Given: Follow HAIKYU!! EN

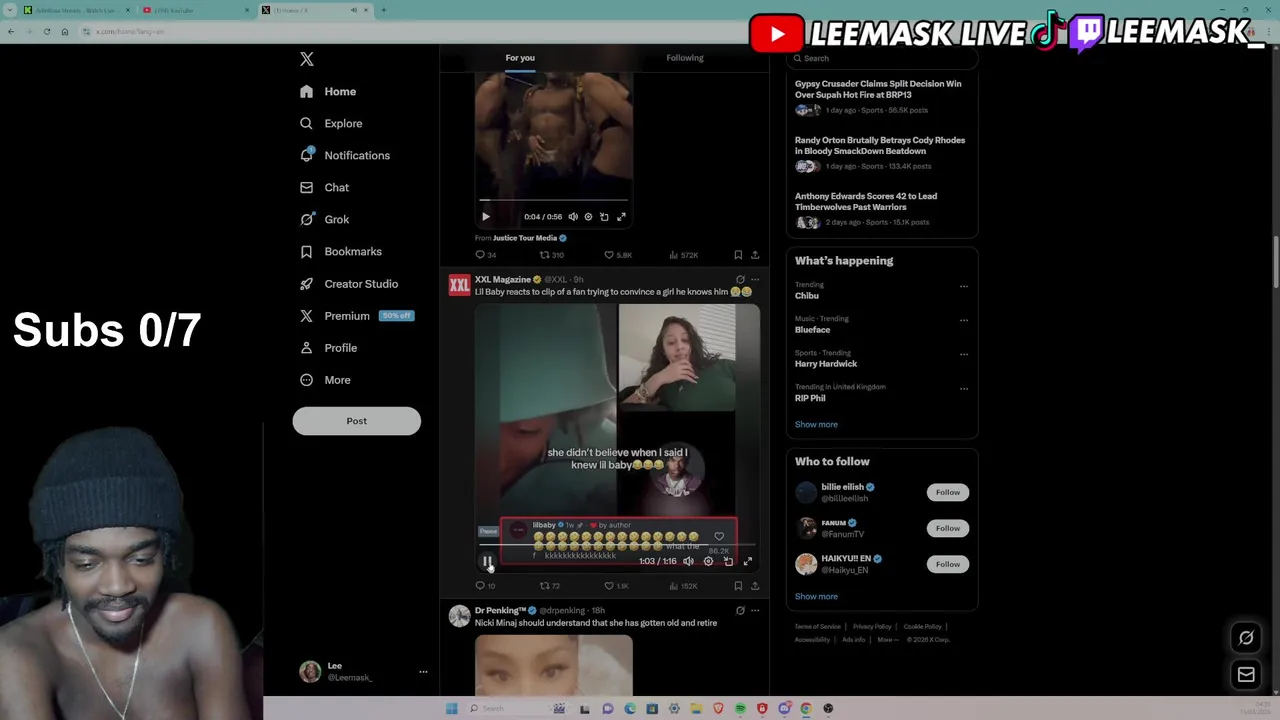Looking at the screenshot, I should [x=948, y=564].
